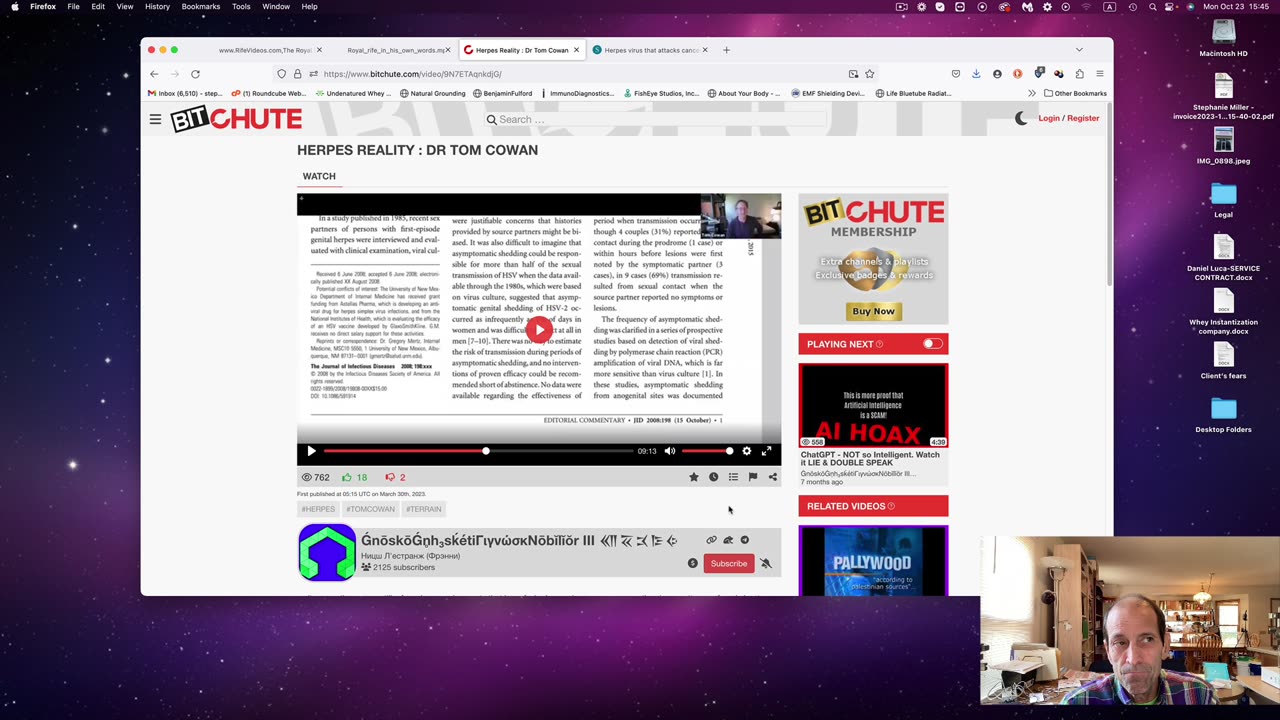
Task: Open the Bookmarks menu in menu bar
Action: tap(201, 7)
